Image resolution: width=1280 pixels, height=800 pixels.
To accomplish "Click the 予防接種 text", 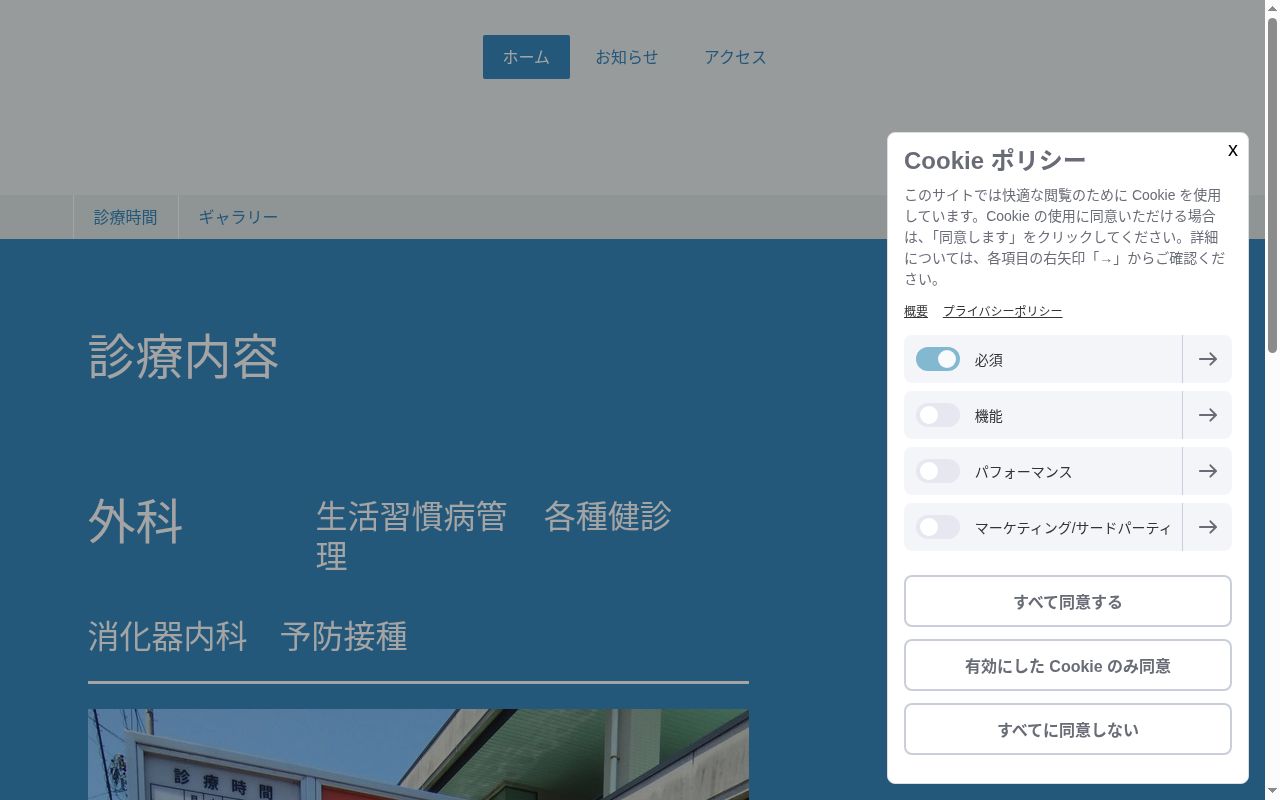I will [344, 637].
